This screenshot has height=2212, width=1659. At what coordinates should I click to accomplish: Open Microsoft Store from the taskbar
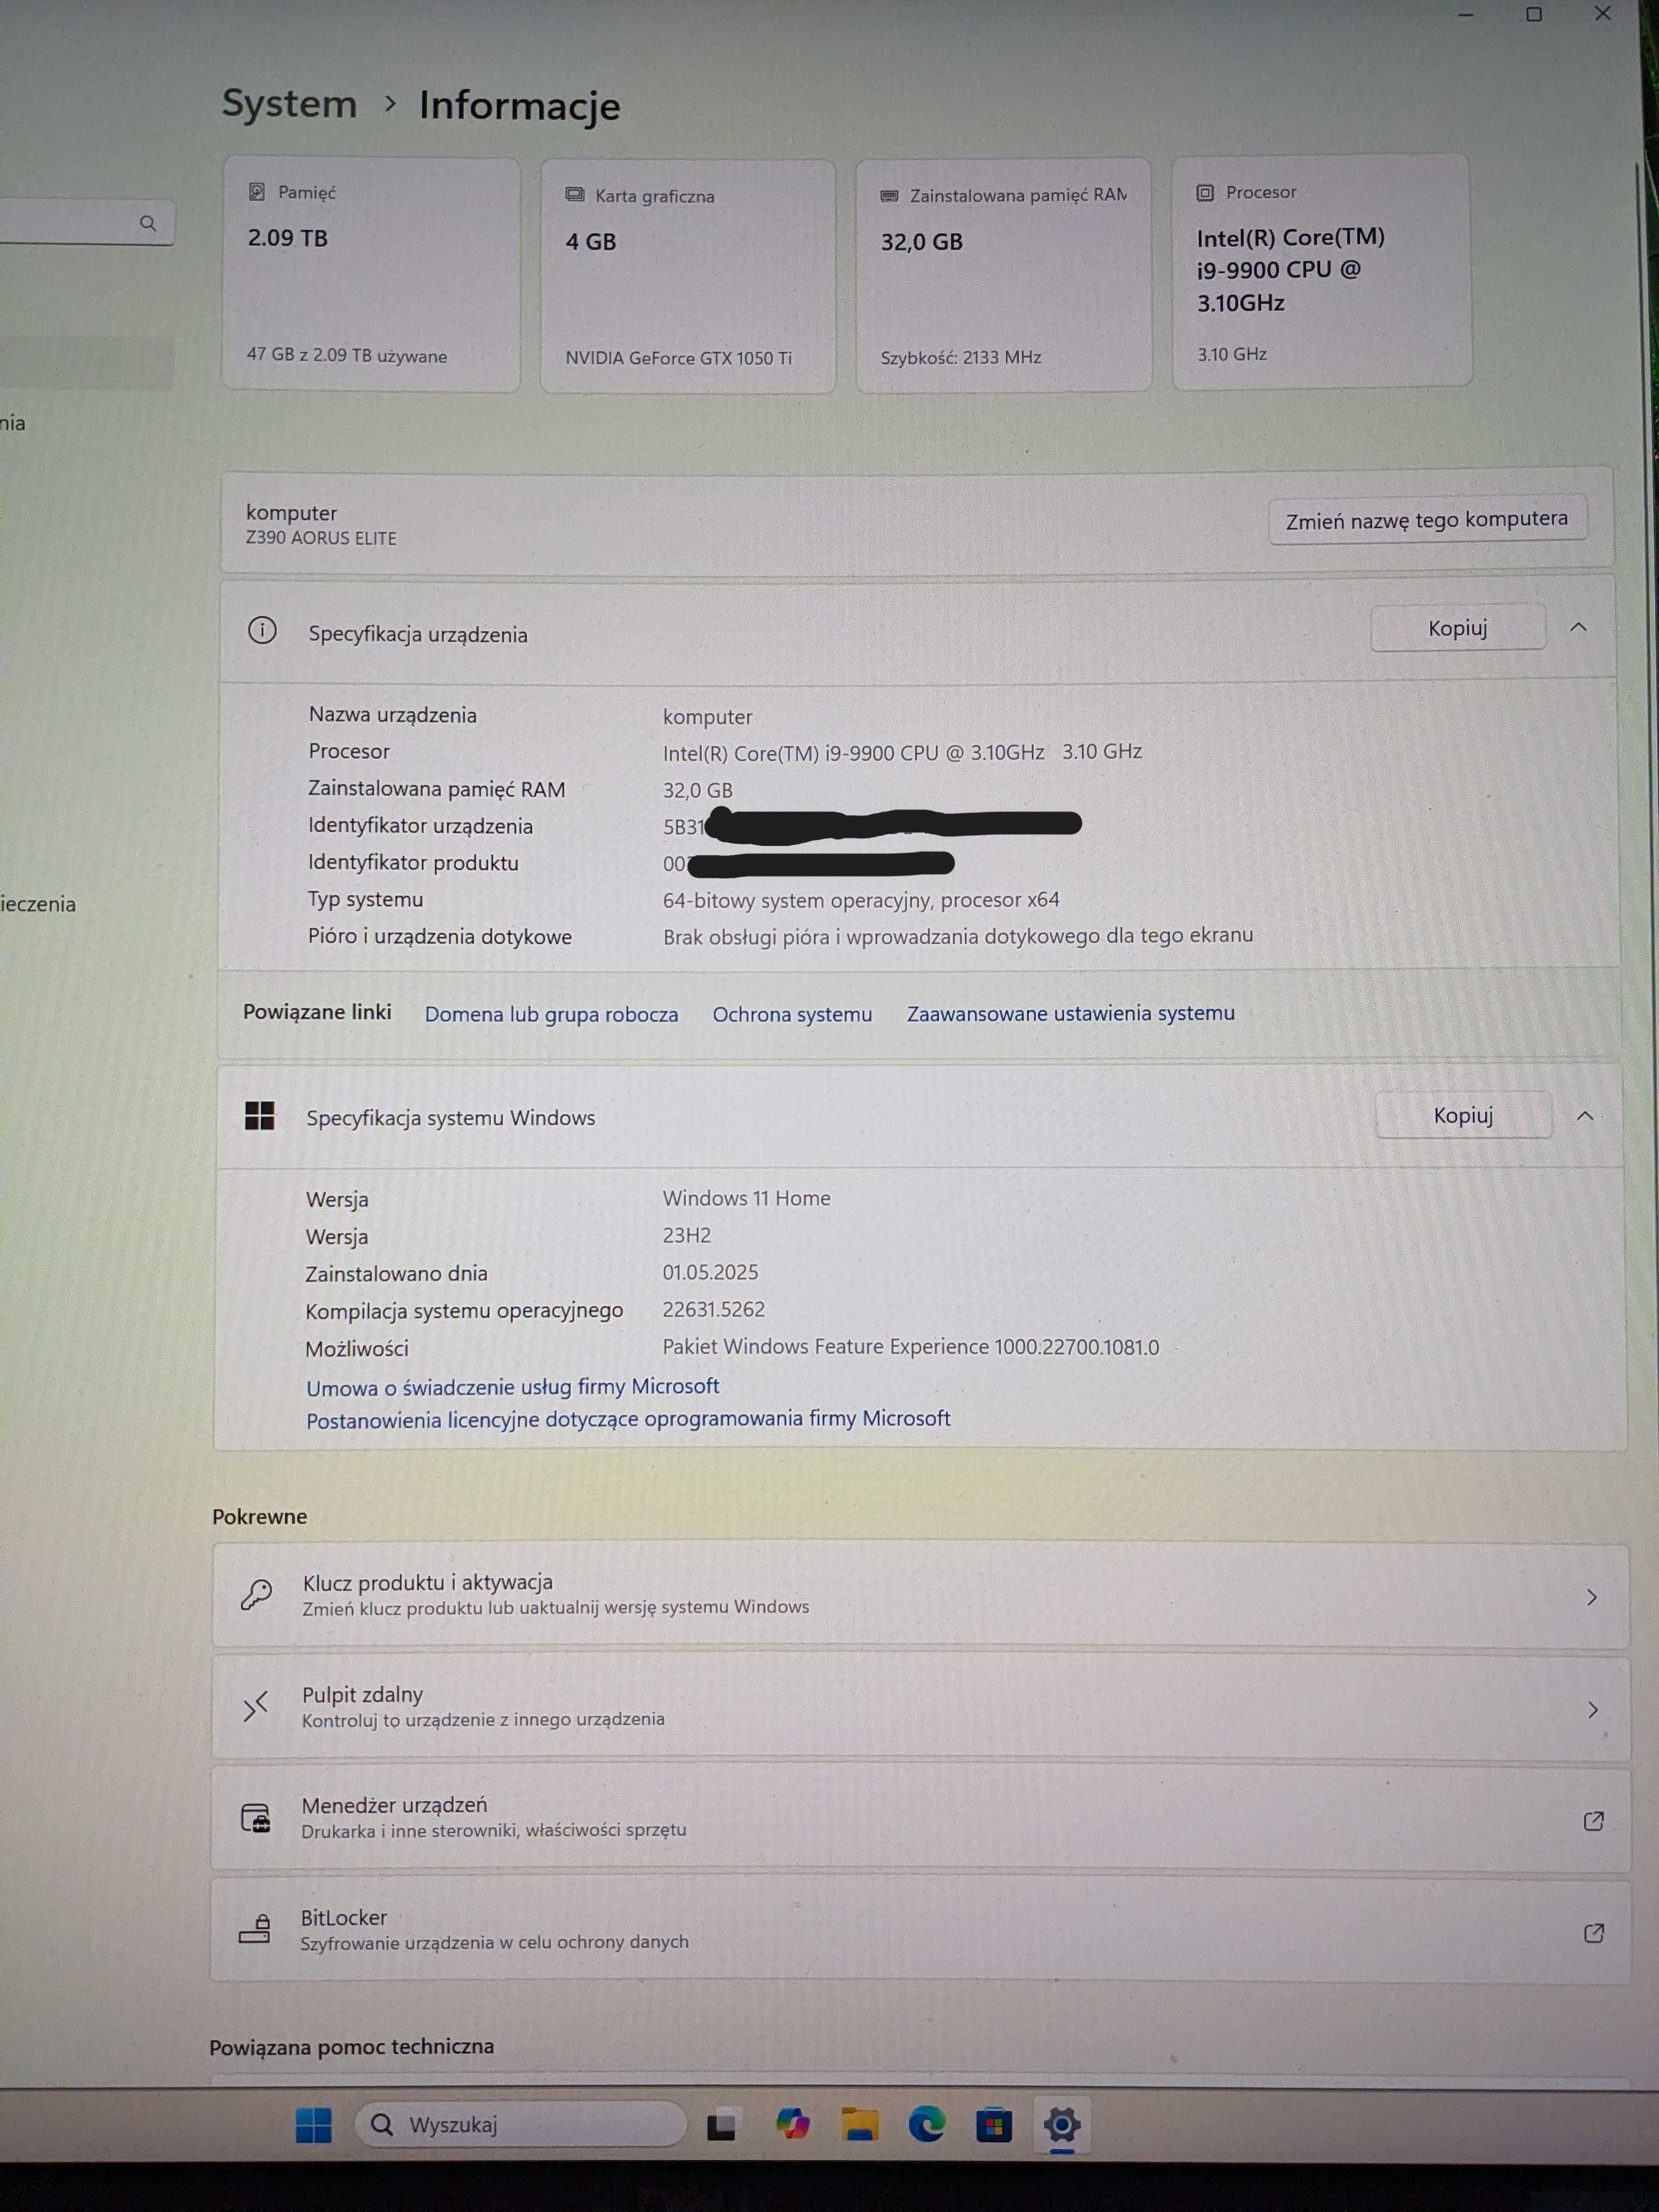tap(994, 2124)
